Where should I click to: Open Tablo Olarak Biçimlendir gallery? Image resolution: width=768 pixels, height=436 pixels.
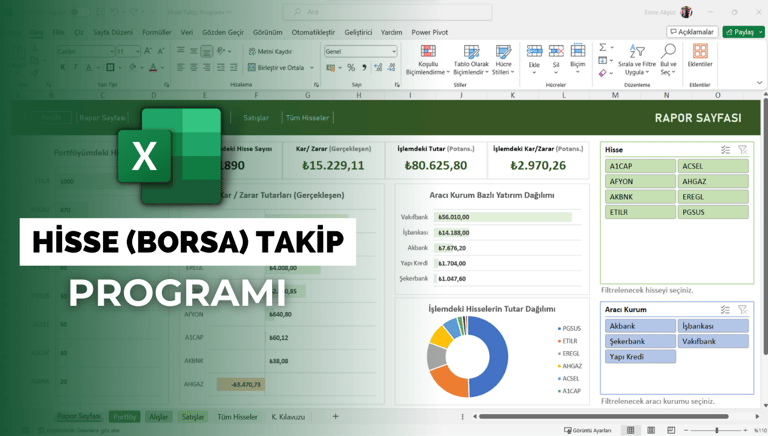pyautogui.click(x=471, y=60)
